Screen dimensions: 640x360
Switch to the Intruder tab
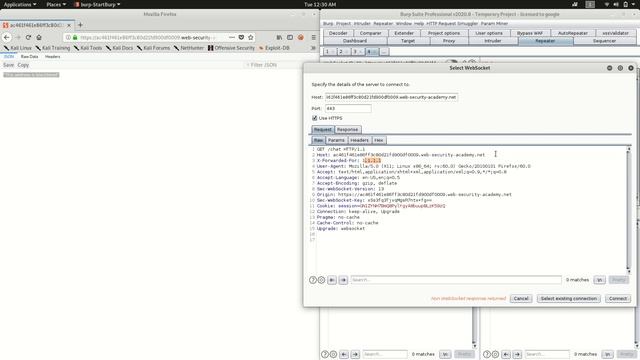pyautogui.click(x=493, y=41)
